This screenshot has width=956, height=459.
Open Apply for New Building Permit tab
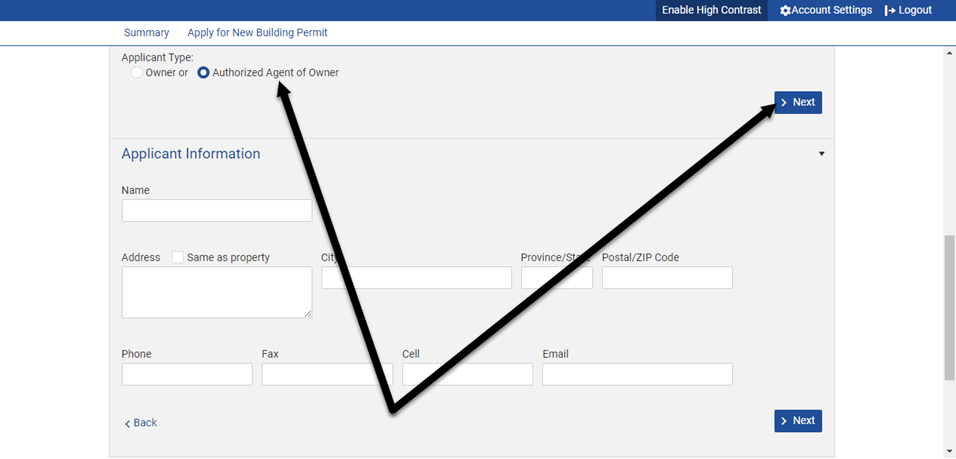[x=257, y=33]
